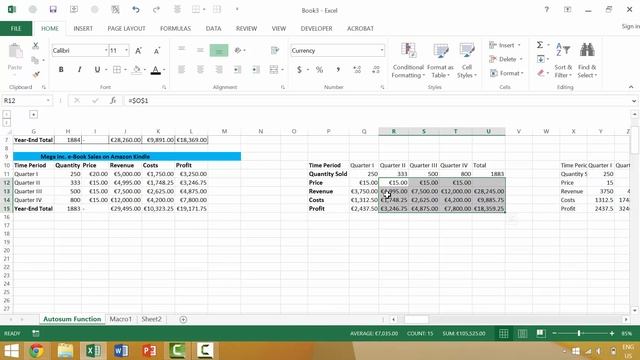Click the Save icon in quick access toolbar
The height and width of the screenshot is (360, 640).
tap(53, 9)
